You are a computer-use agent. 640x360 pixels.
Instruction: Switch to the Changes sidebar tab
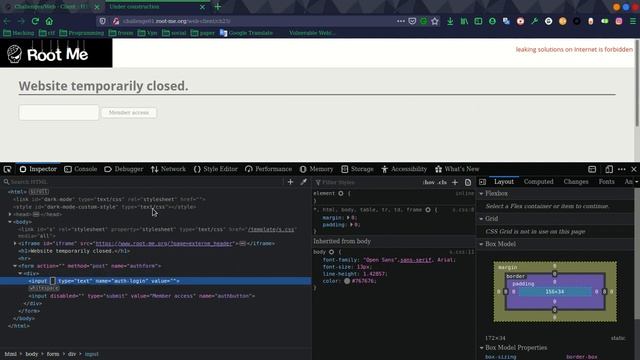pos(576,182)
